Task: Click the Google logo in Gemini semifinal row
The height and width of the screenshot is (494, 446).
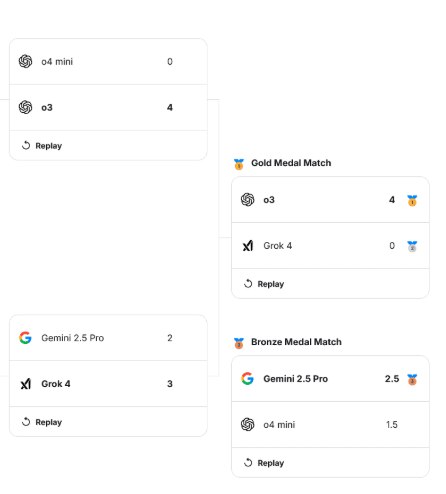Action: point(25,338)
